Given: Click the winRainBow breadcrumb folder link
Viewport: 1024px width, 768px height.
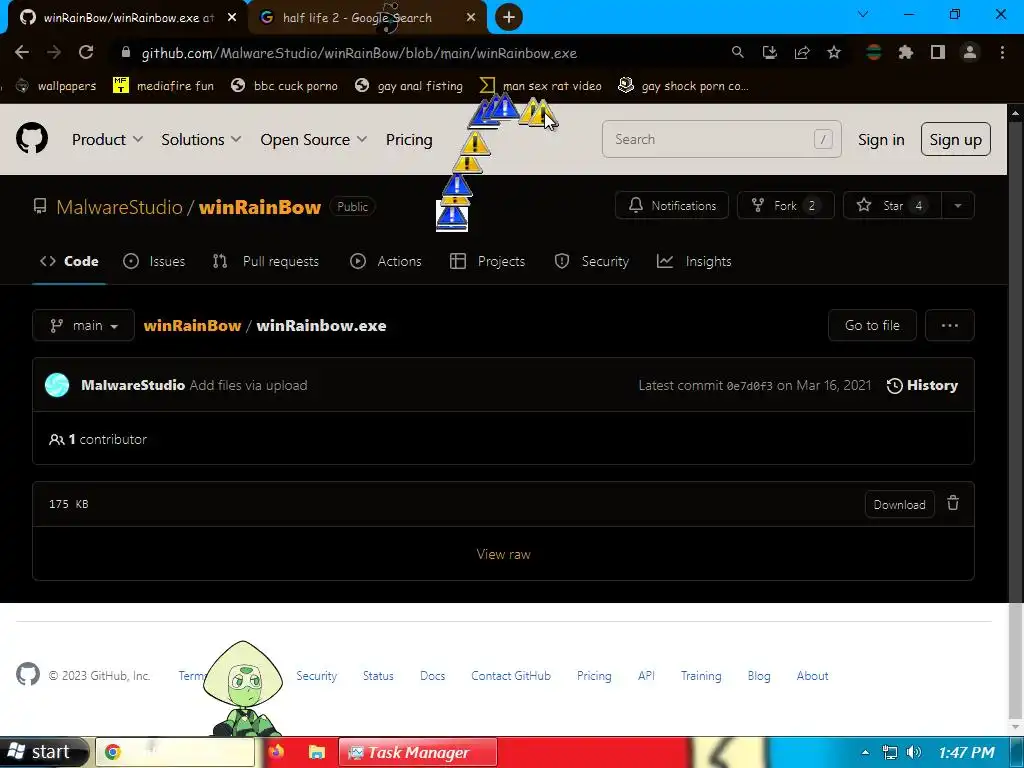Looking at the screenshot, I should 192,325.
